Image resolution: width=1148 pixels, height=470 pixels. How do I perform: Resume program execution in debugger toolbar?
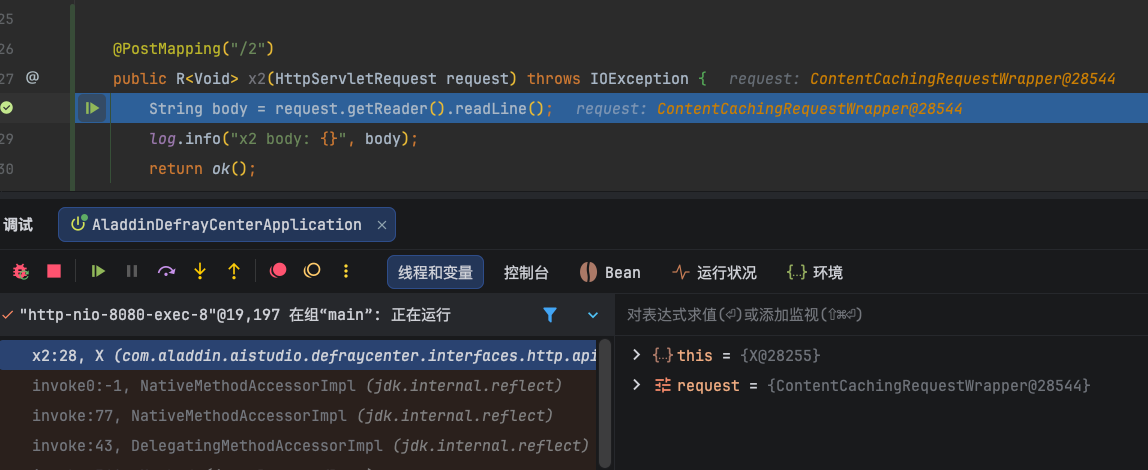click(x=98, y=271)
